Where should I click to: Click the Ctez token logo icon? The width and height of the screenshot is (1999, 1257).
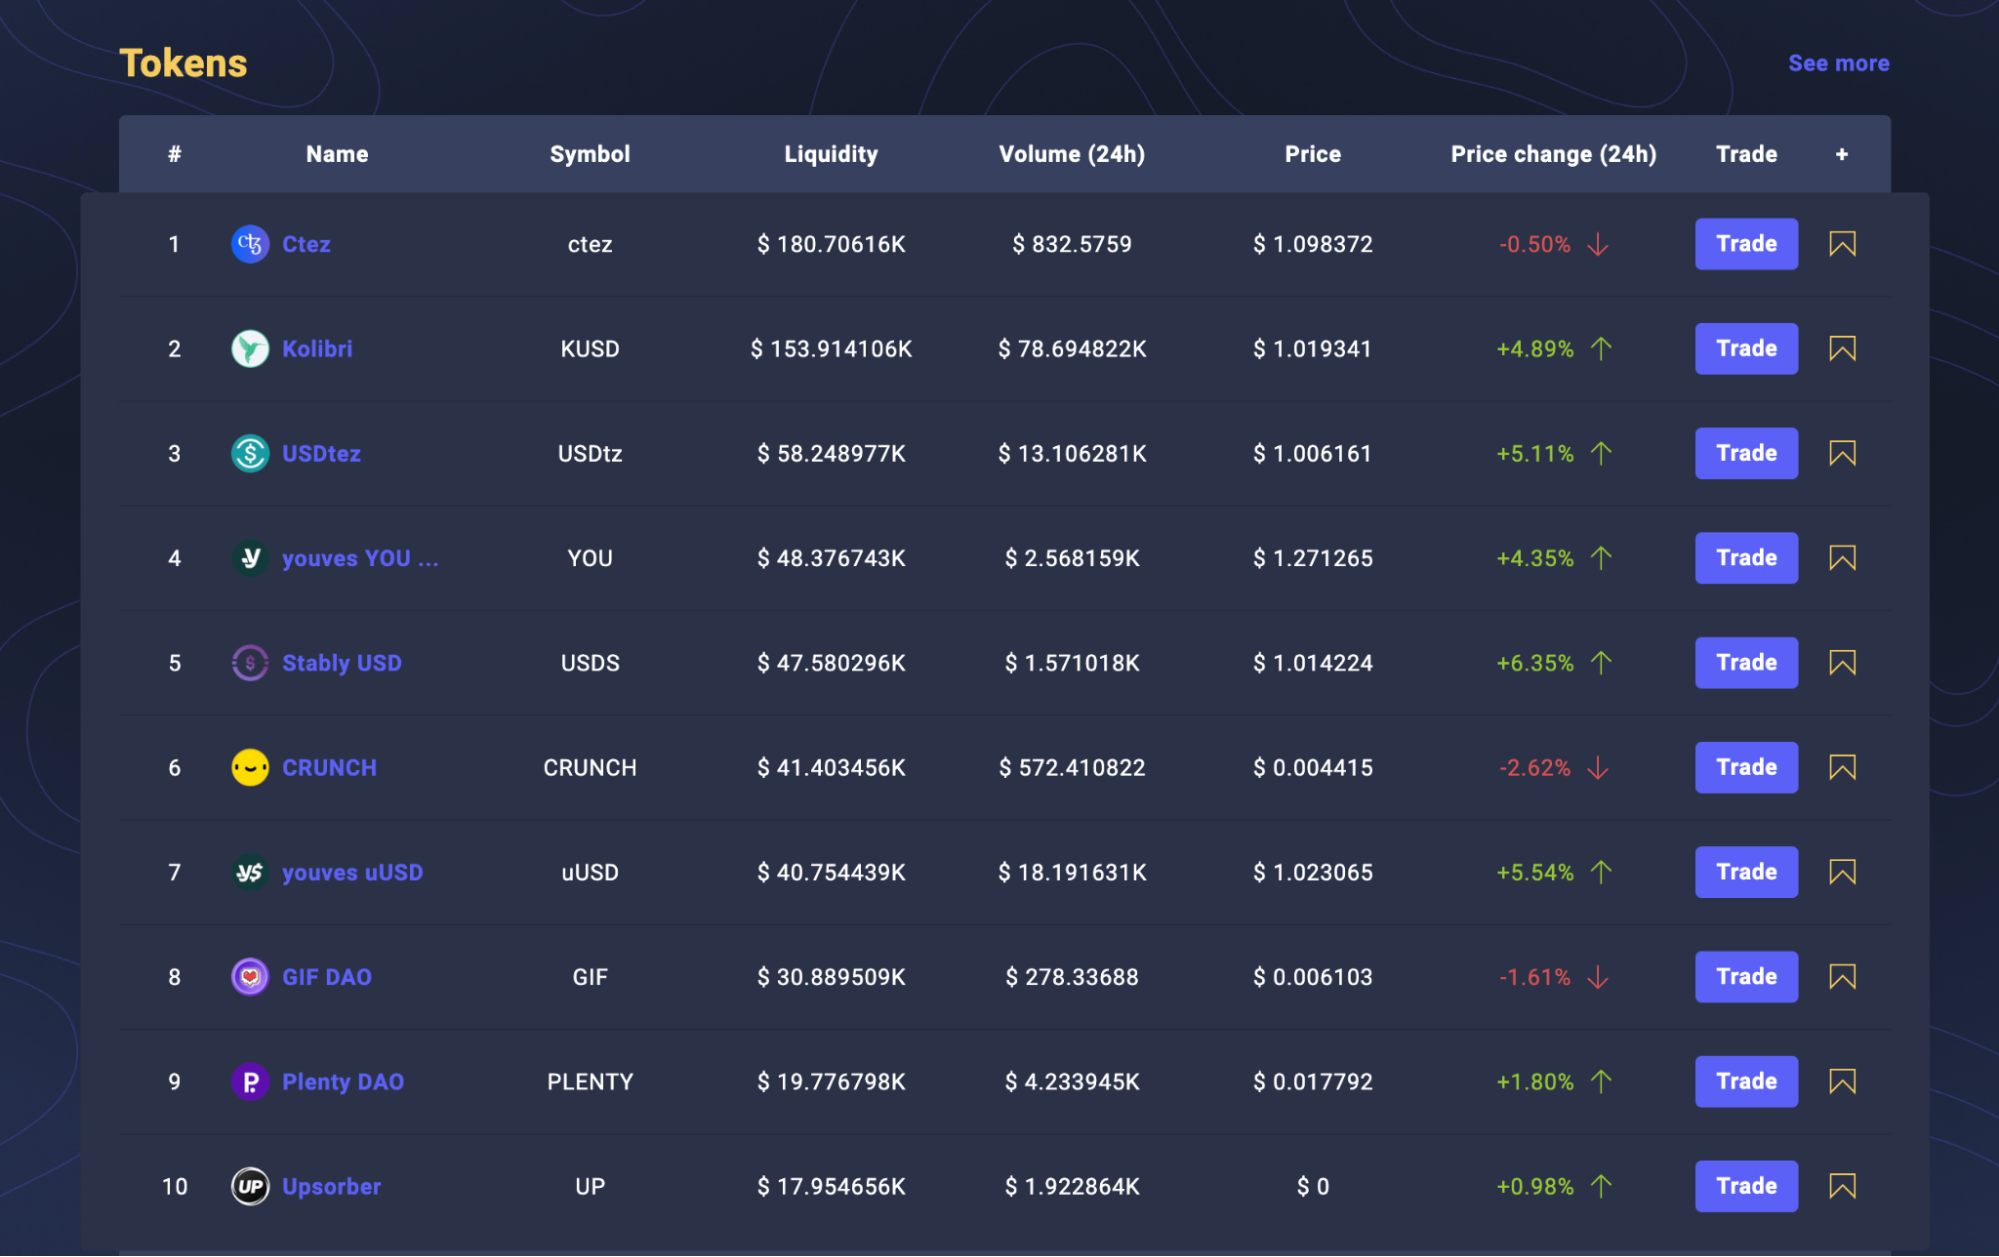pyautogui.click(x=250, y=244)
